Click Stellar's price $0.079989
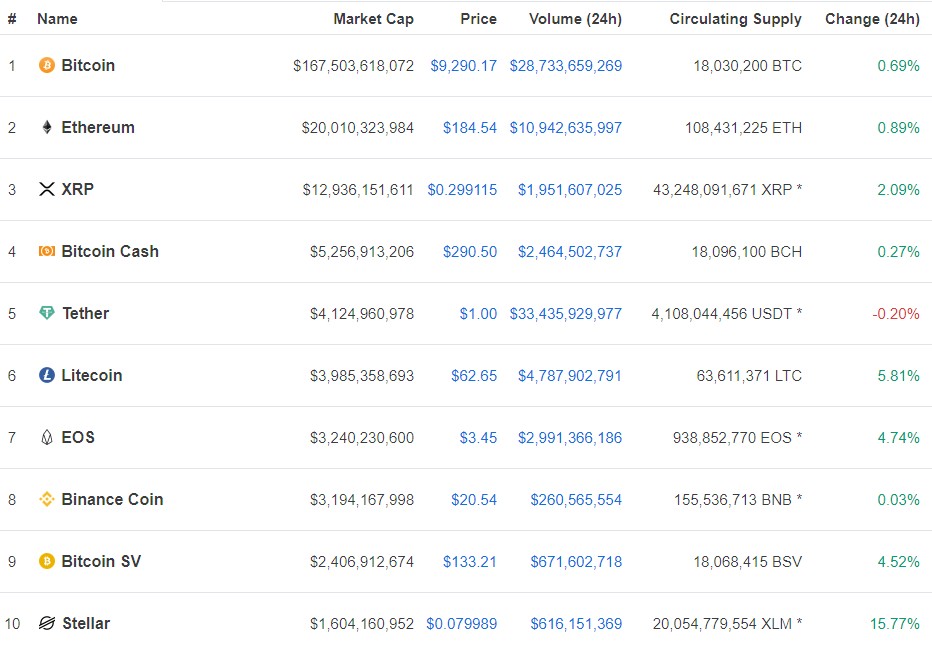 click(462, 624)
